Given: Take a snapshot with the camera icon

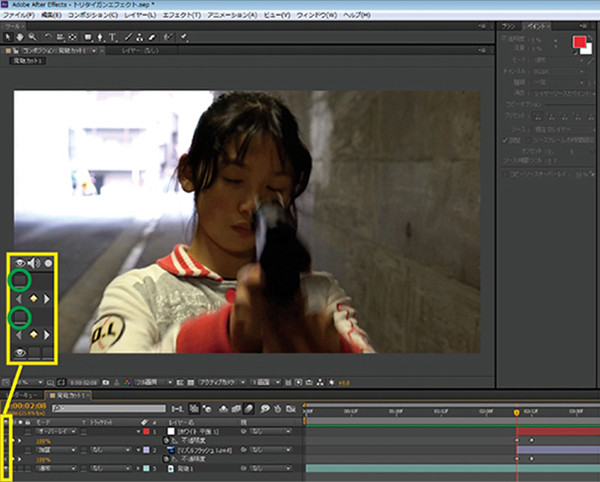Looking at the screenshot, I should 106,383.
